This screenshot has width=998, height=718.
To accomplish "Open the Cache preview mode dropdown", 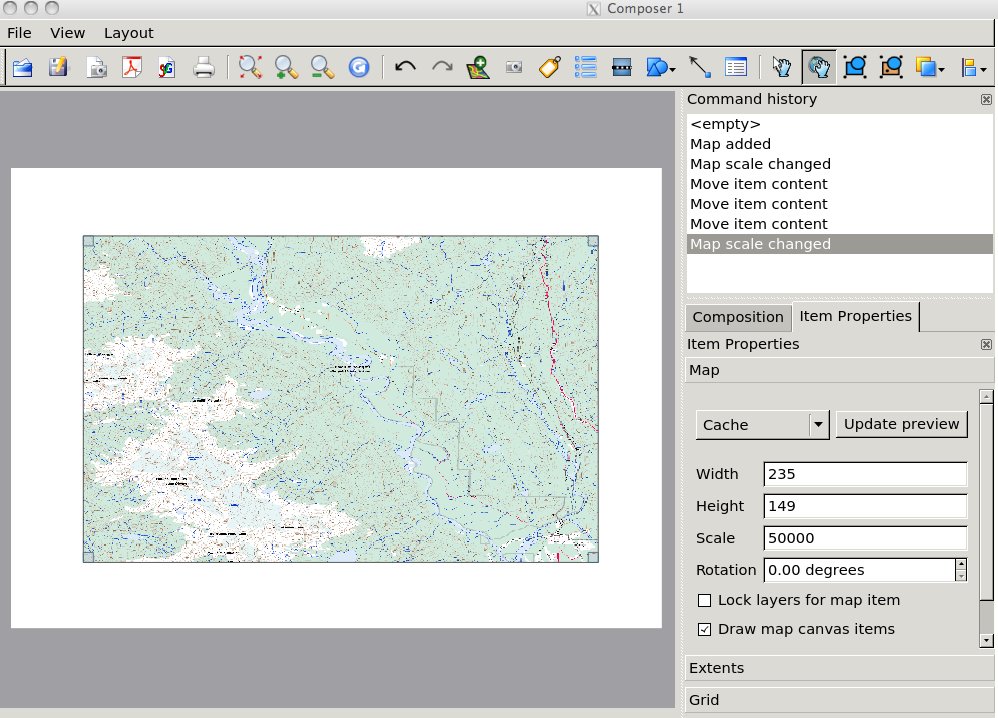I will pos(819,425).
